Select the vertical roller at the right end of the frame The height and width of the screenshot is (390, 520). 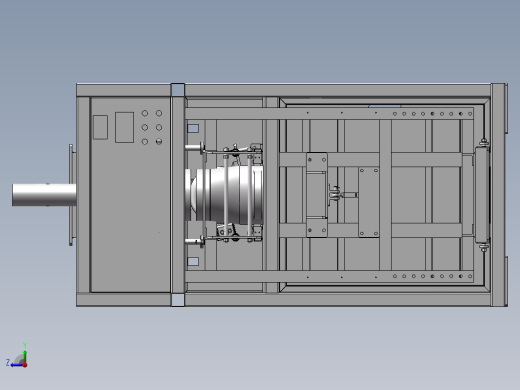coord(482,195)
